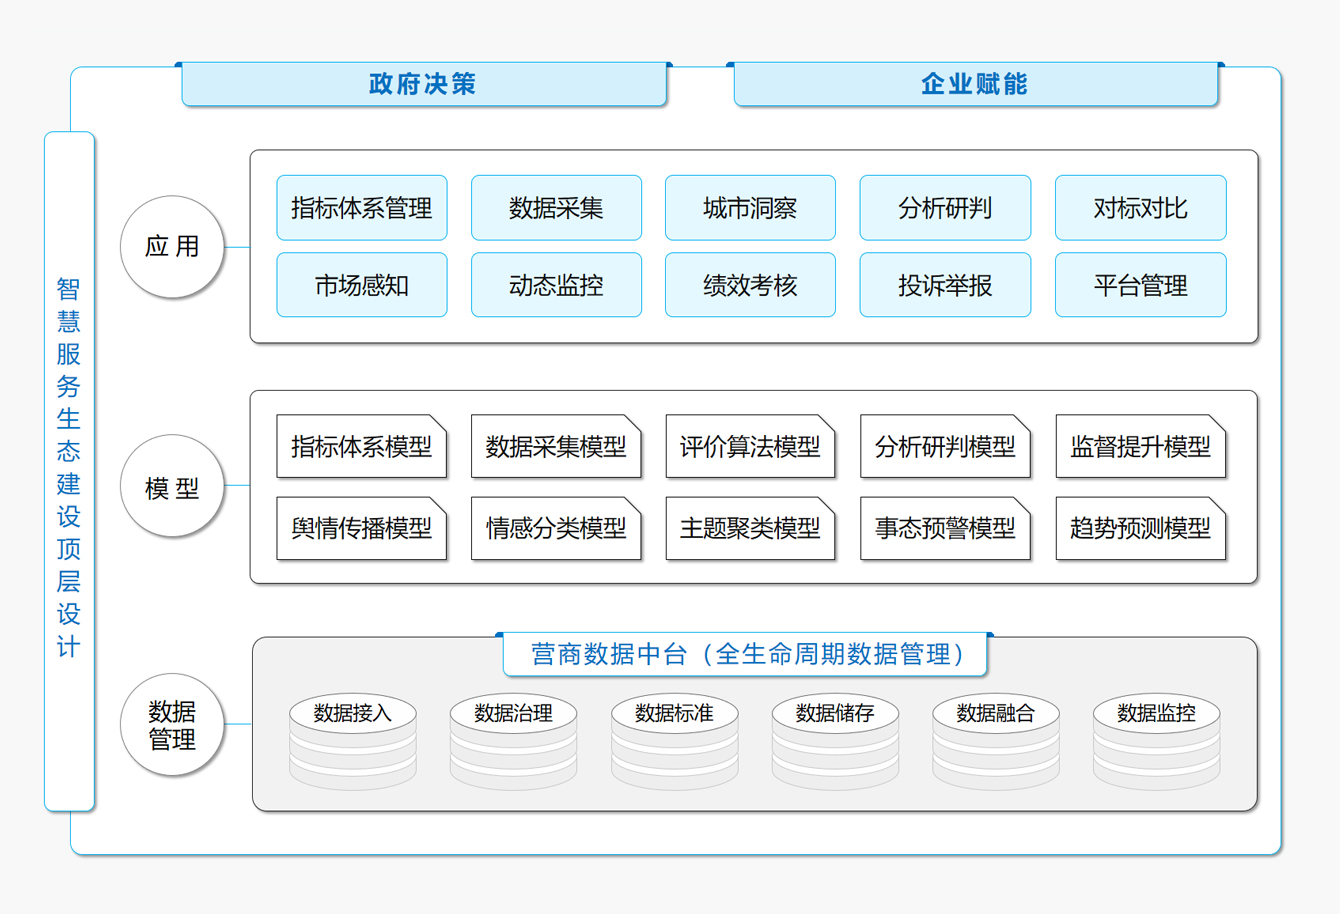1340x914 pixels.
Task: Click the 数据监控 database cylinder icon
Action: (x=1156, y=741)
